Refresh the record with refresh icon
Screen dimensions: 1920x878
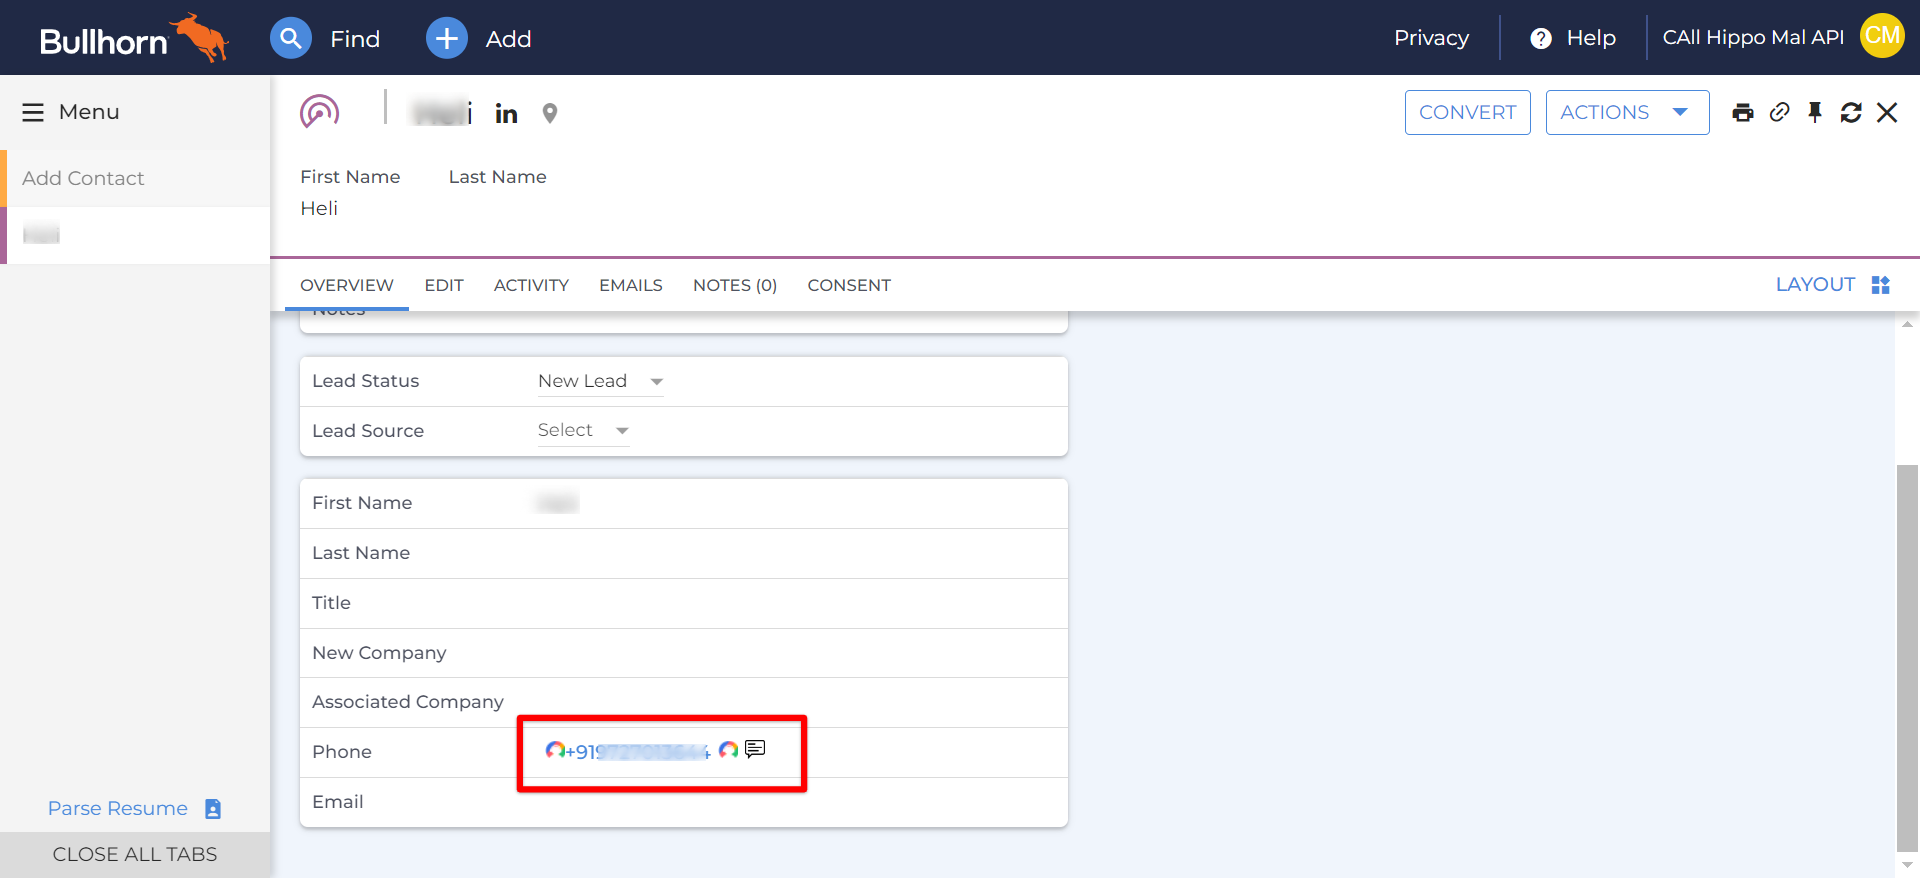pos(1851,112)
